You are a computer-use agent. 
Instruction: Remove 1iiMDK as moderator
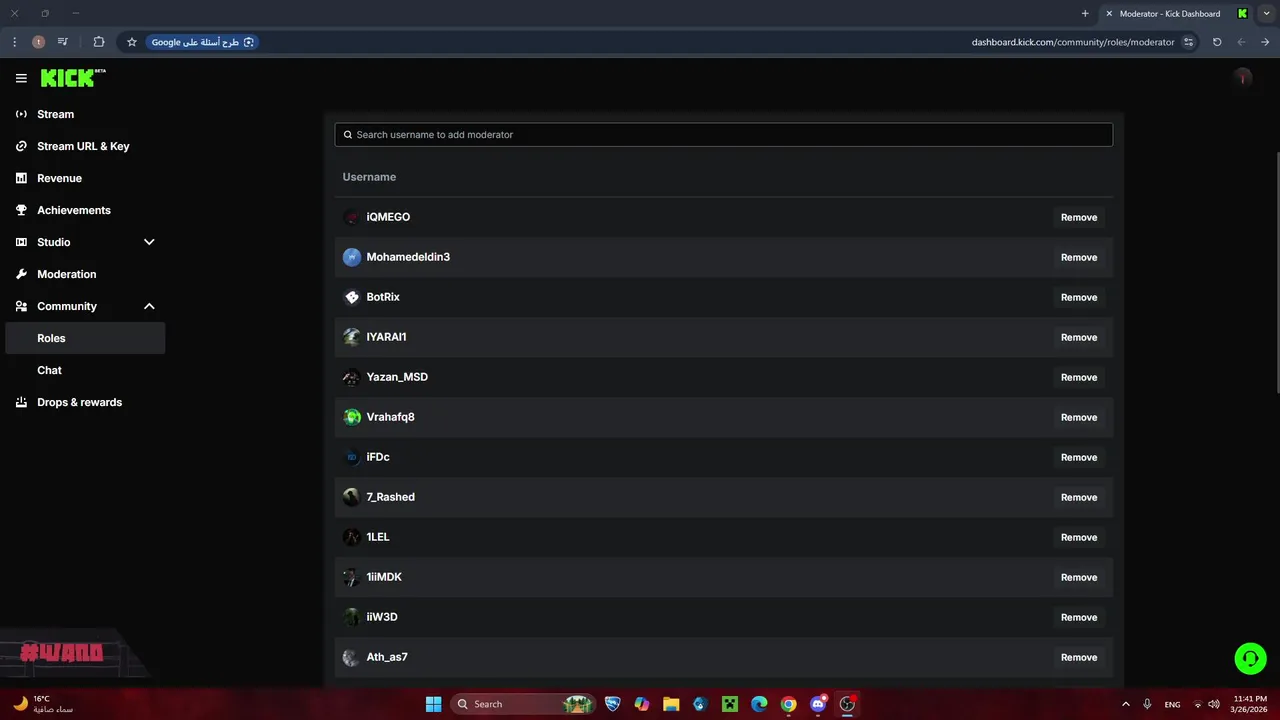click(1079, 577)
